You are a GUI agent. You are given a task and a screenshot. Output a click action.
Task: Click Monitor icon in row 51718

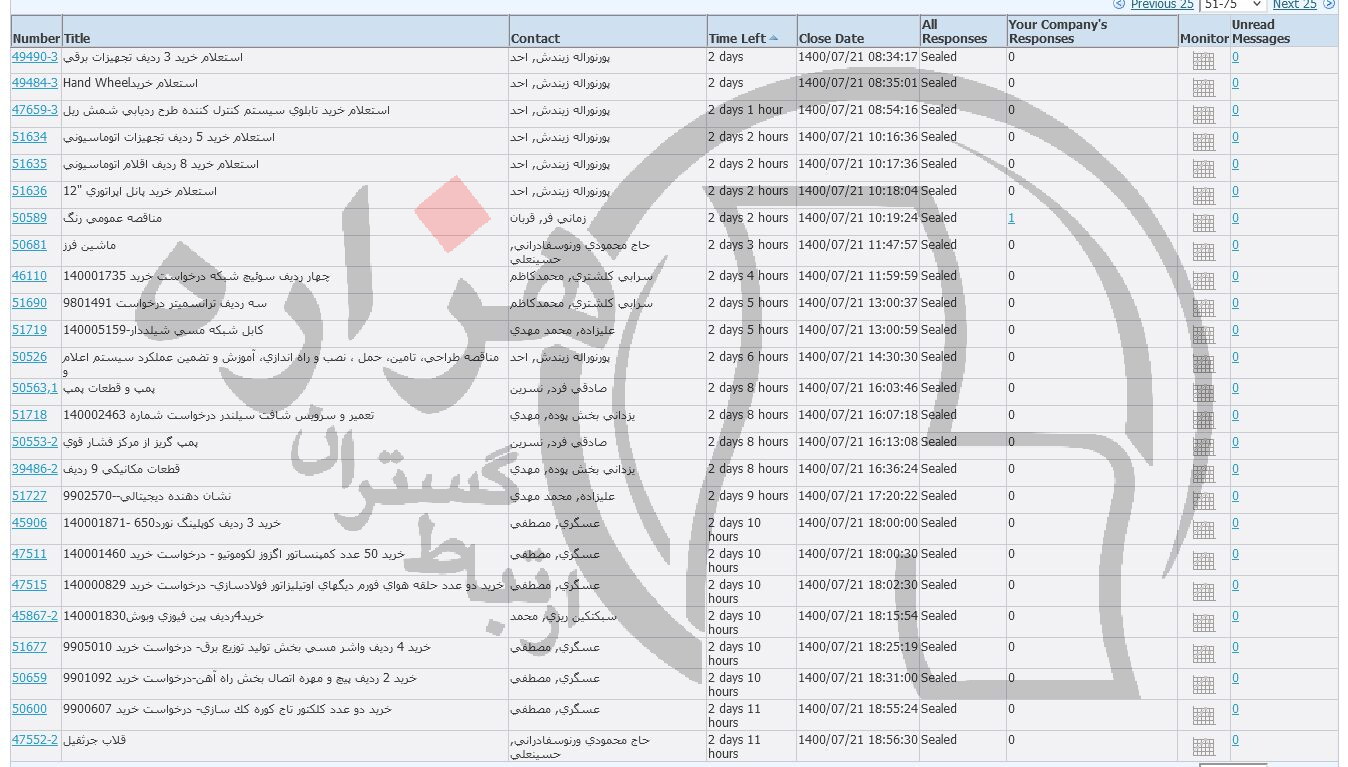coord(1203,420)
